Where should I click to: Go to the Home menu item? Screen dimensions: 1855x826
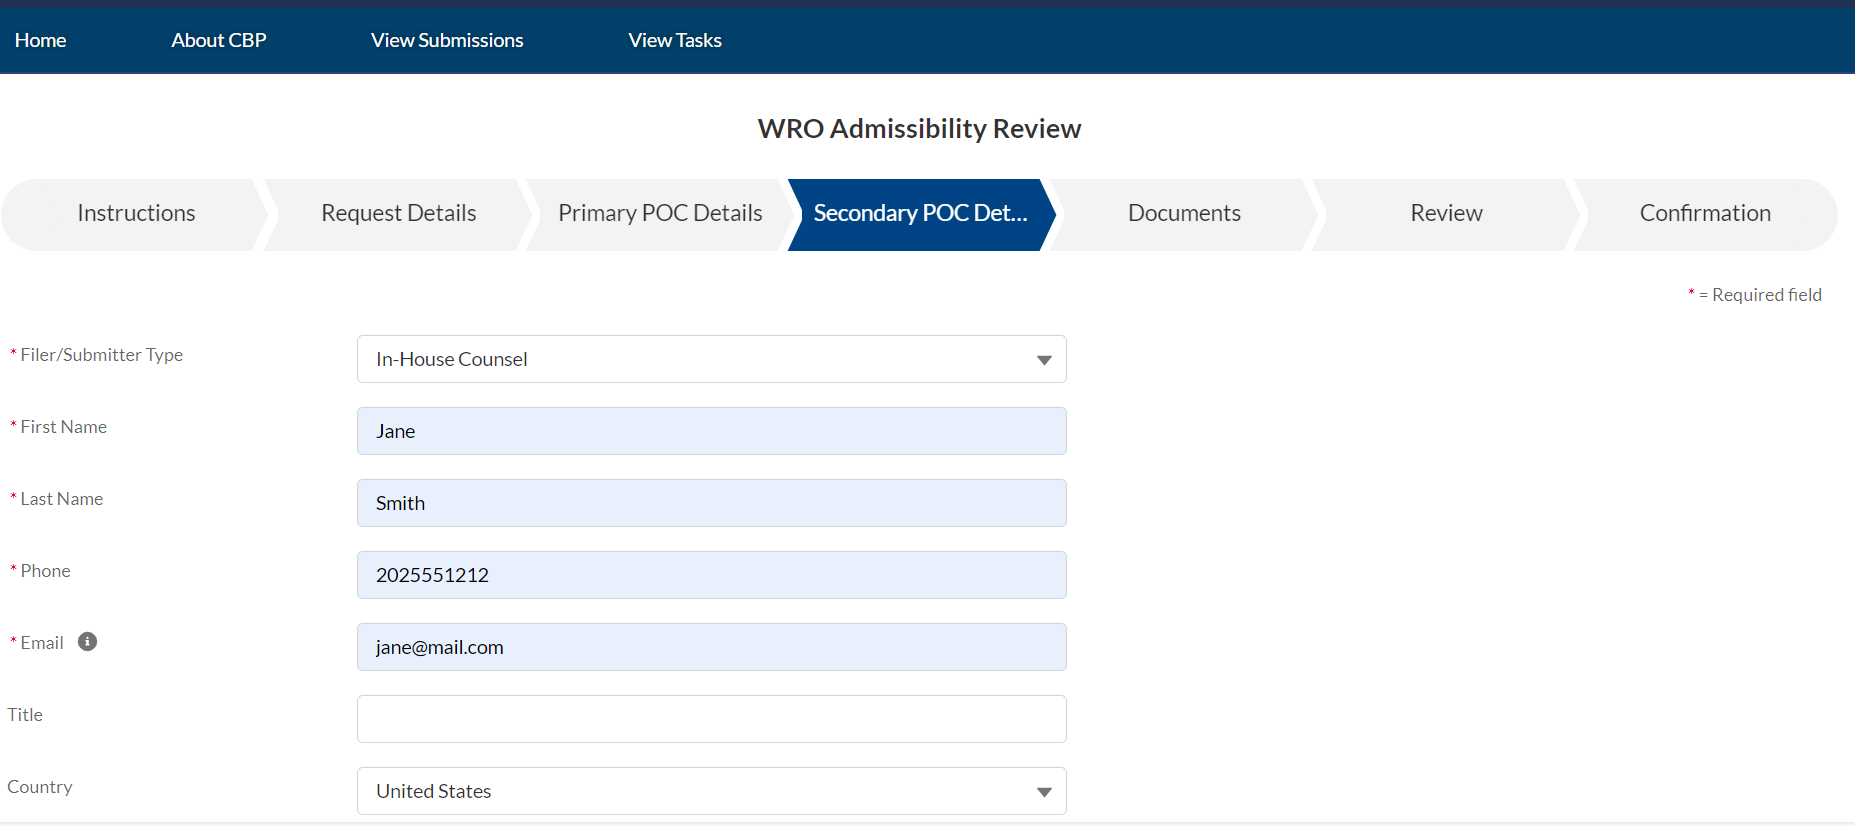click(x=40, y=40)
